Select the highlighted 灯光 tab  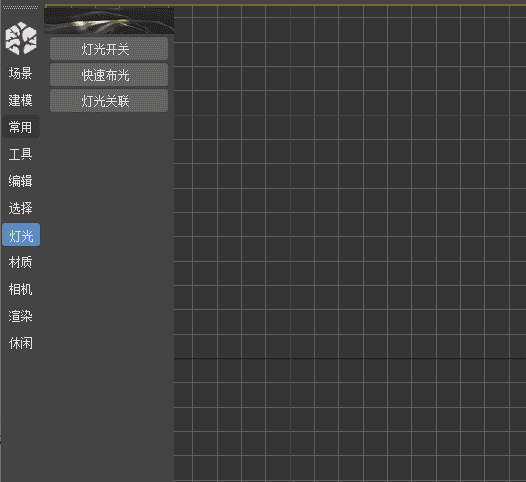coord(21,235)
